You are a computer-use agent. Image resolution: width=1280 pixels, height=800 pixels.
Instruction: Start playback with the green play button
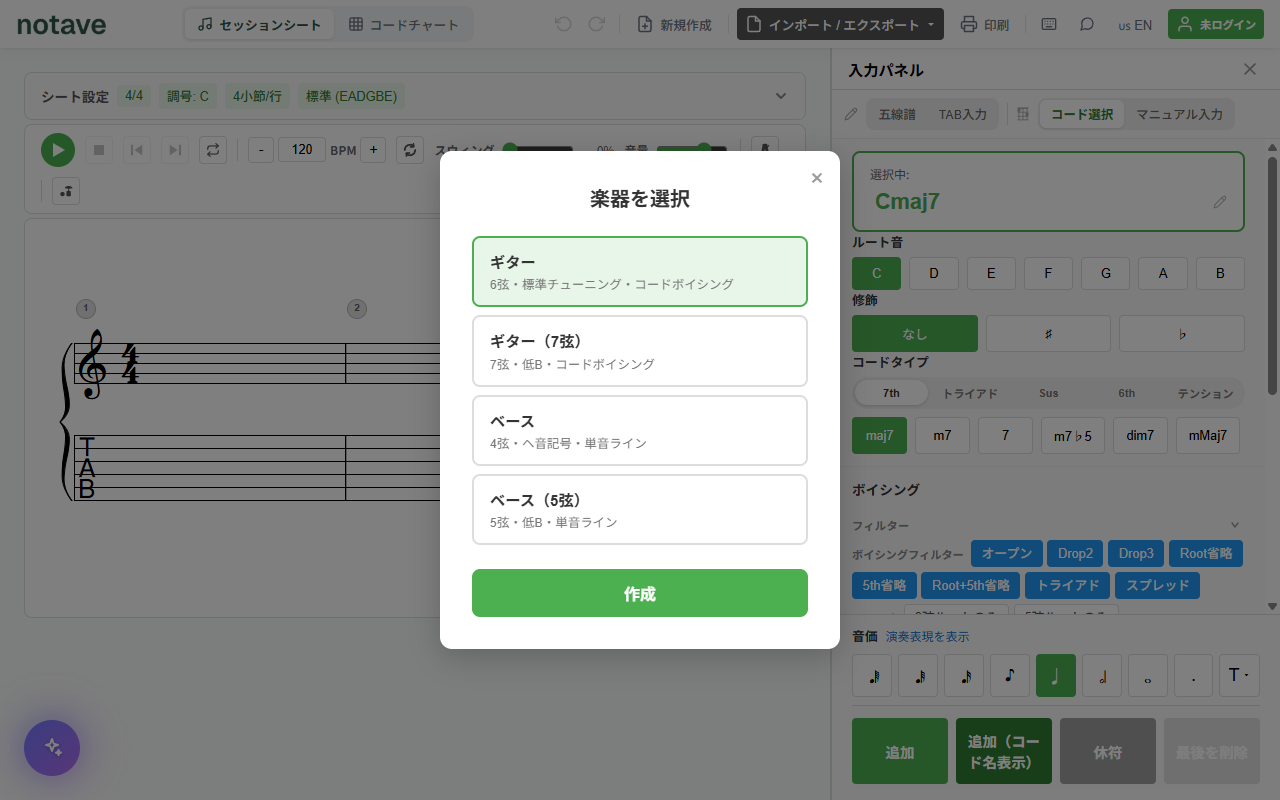click(x=58, y=150)
